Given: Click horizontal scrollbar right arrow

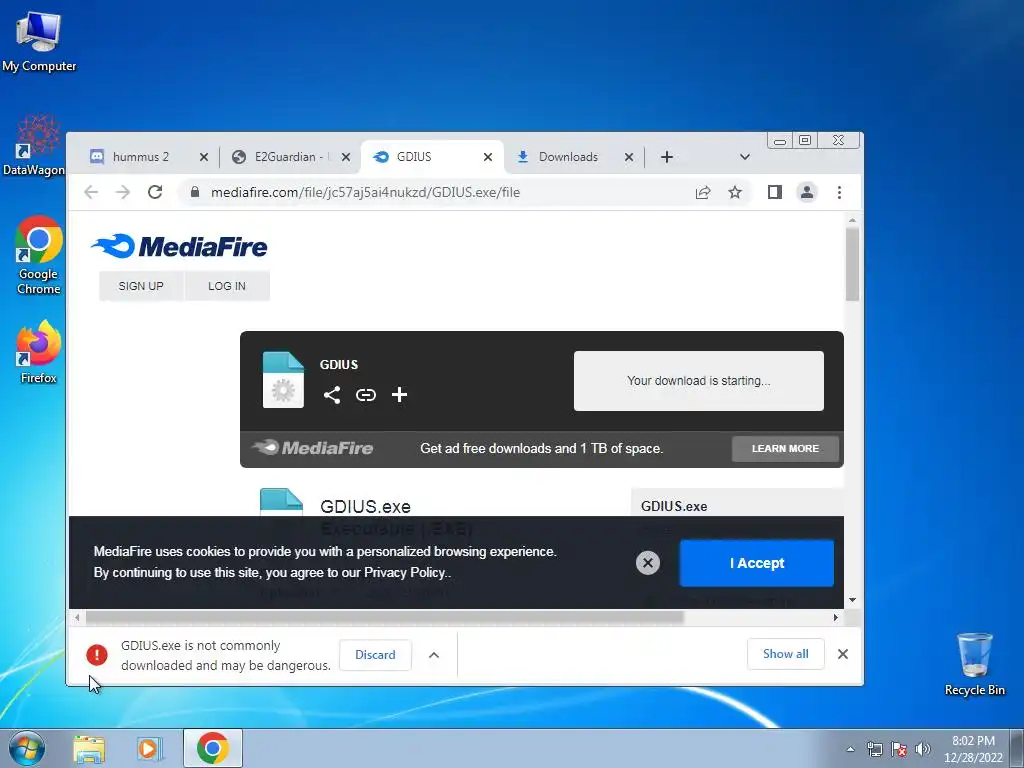Looking at the screenshot, I should pyautogui.click(x=836, y=617).
